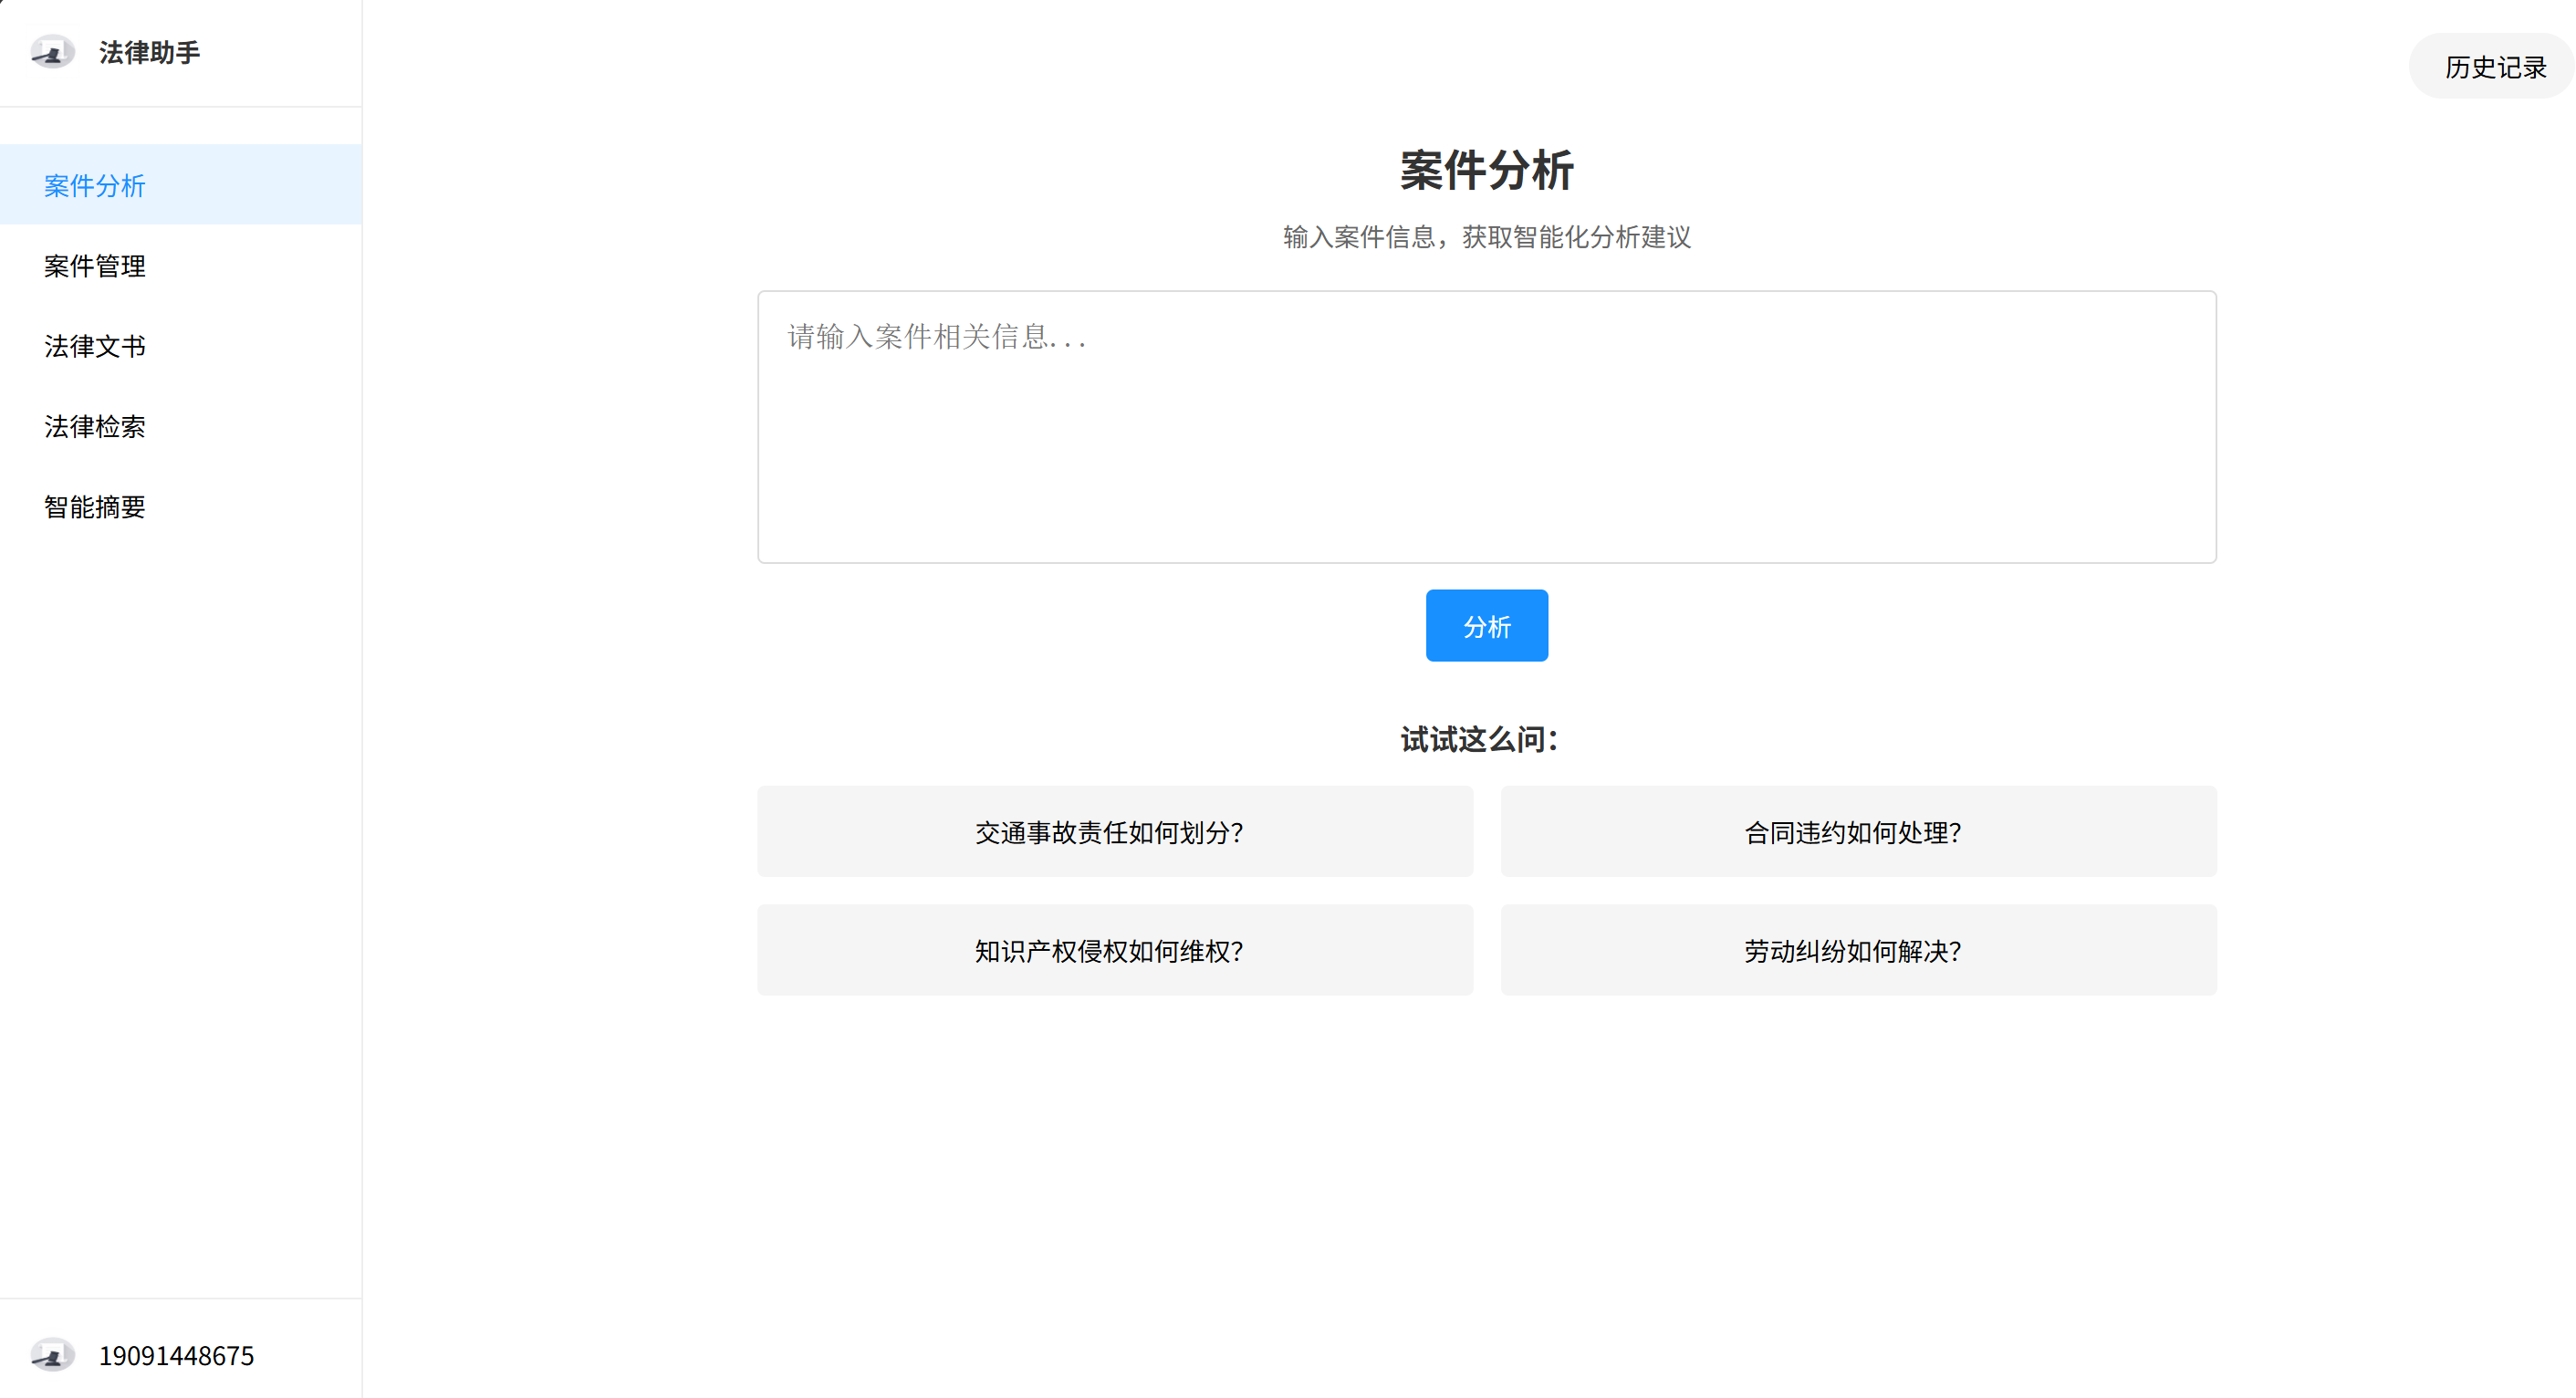Go to the 法律文书 section

tap(95, 346)
